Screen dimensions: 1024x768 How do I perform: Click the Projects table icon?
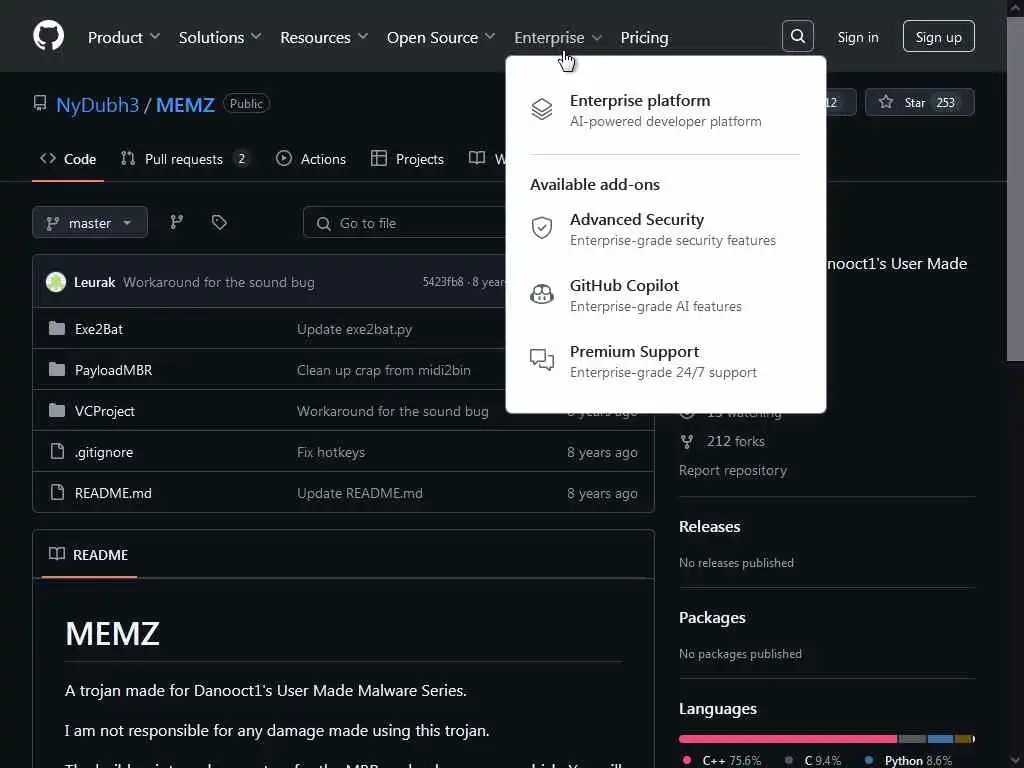click(379, 158)
